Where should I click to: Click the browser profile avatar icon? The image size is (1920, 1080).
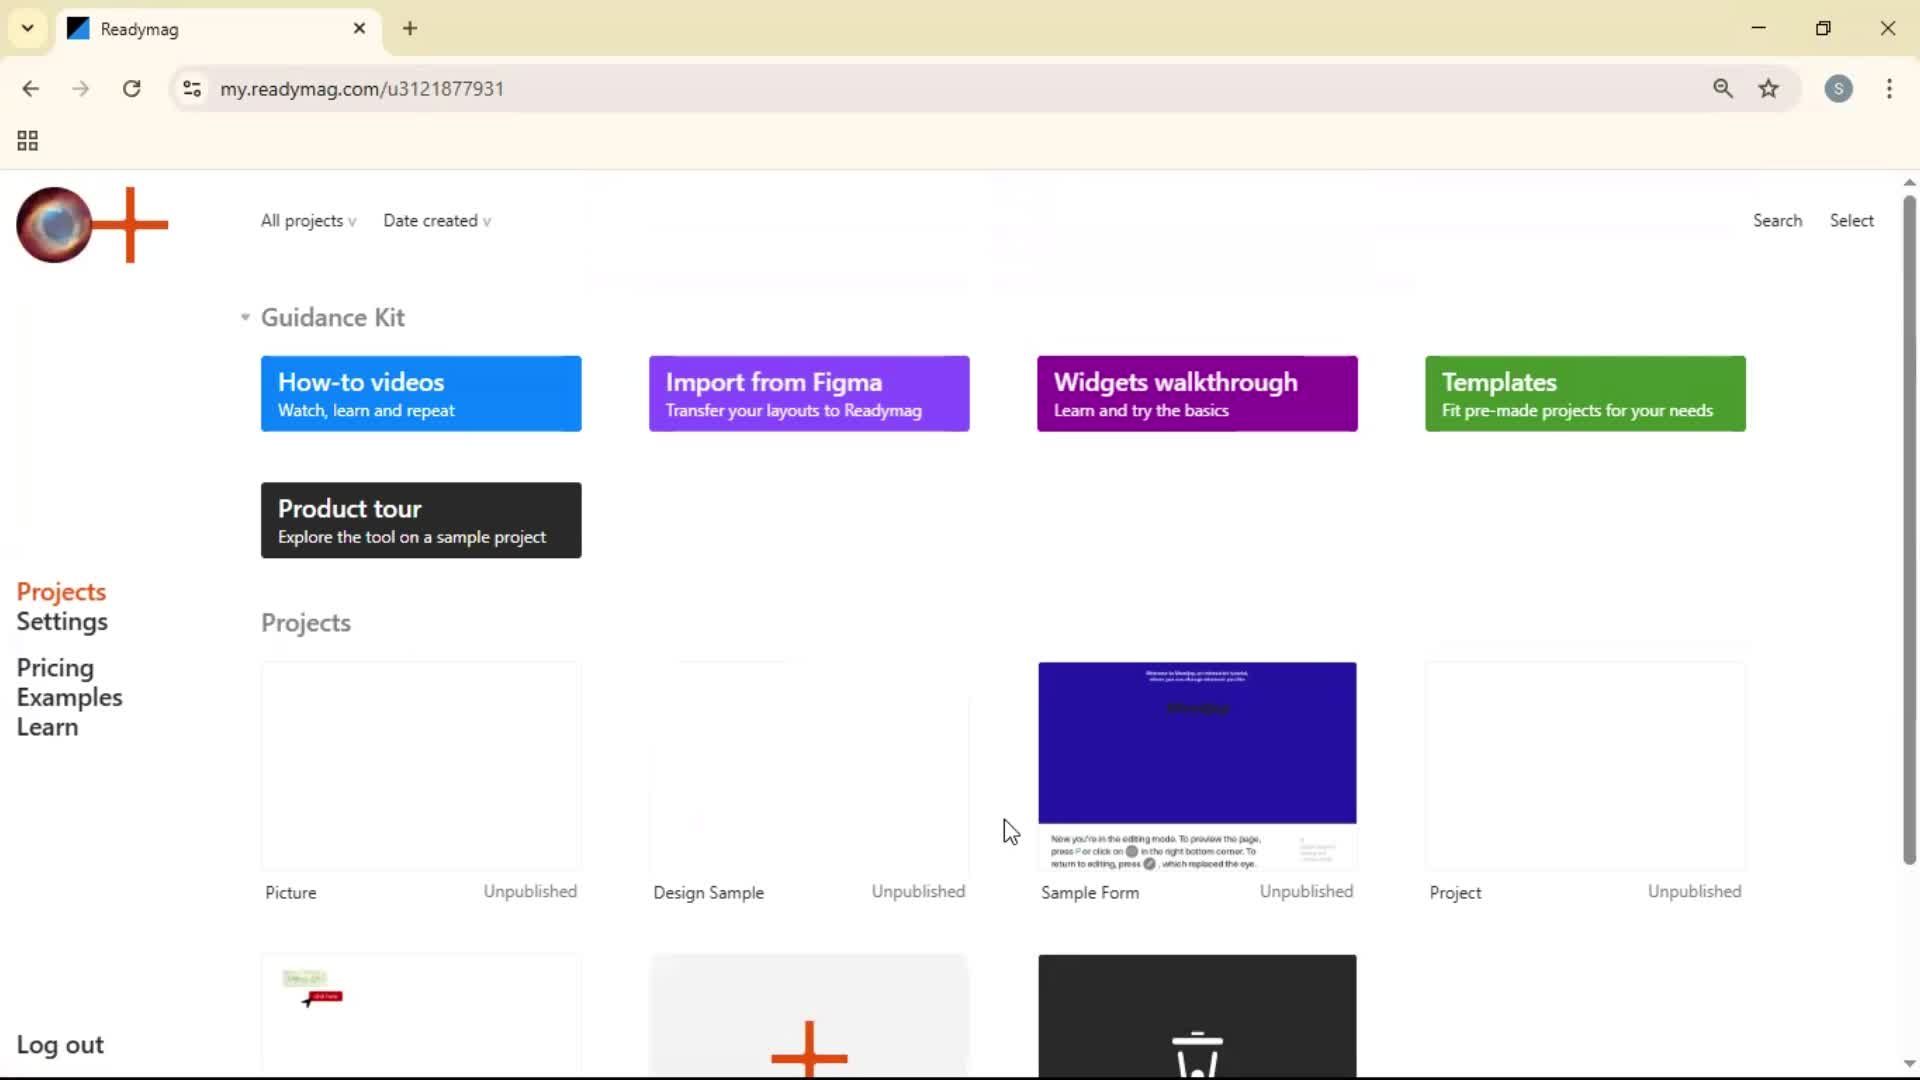click(1839, 88)
